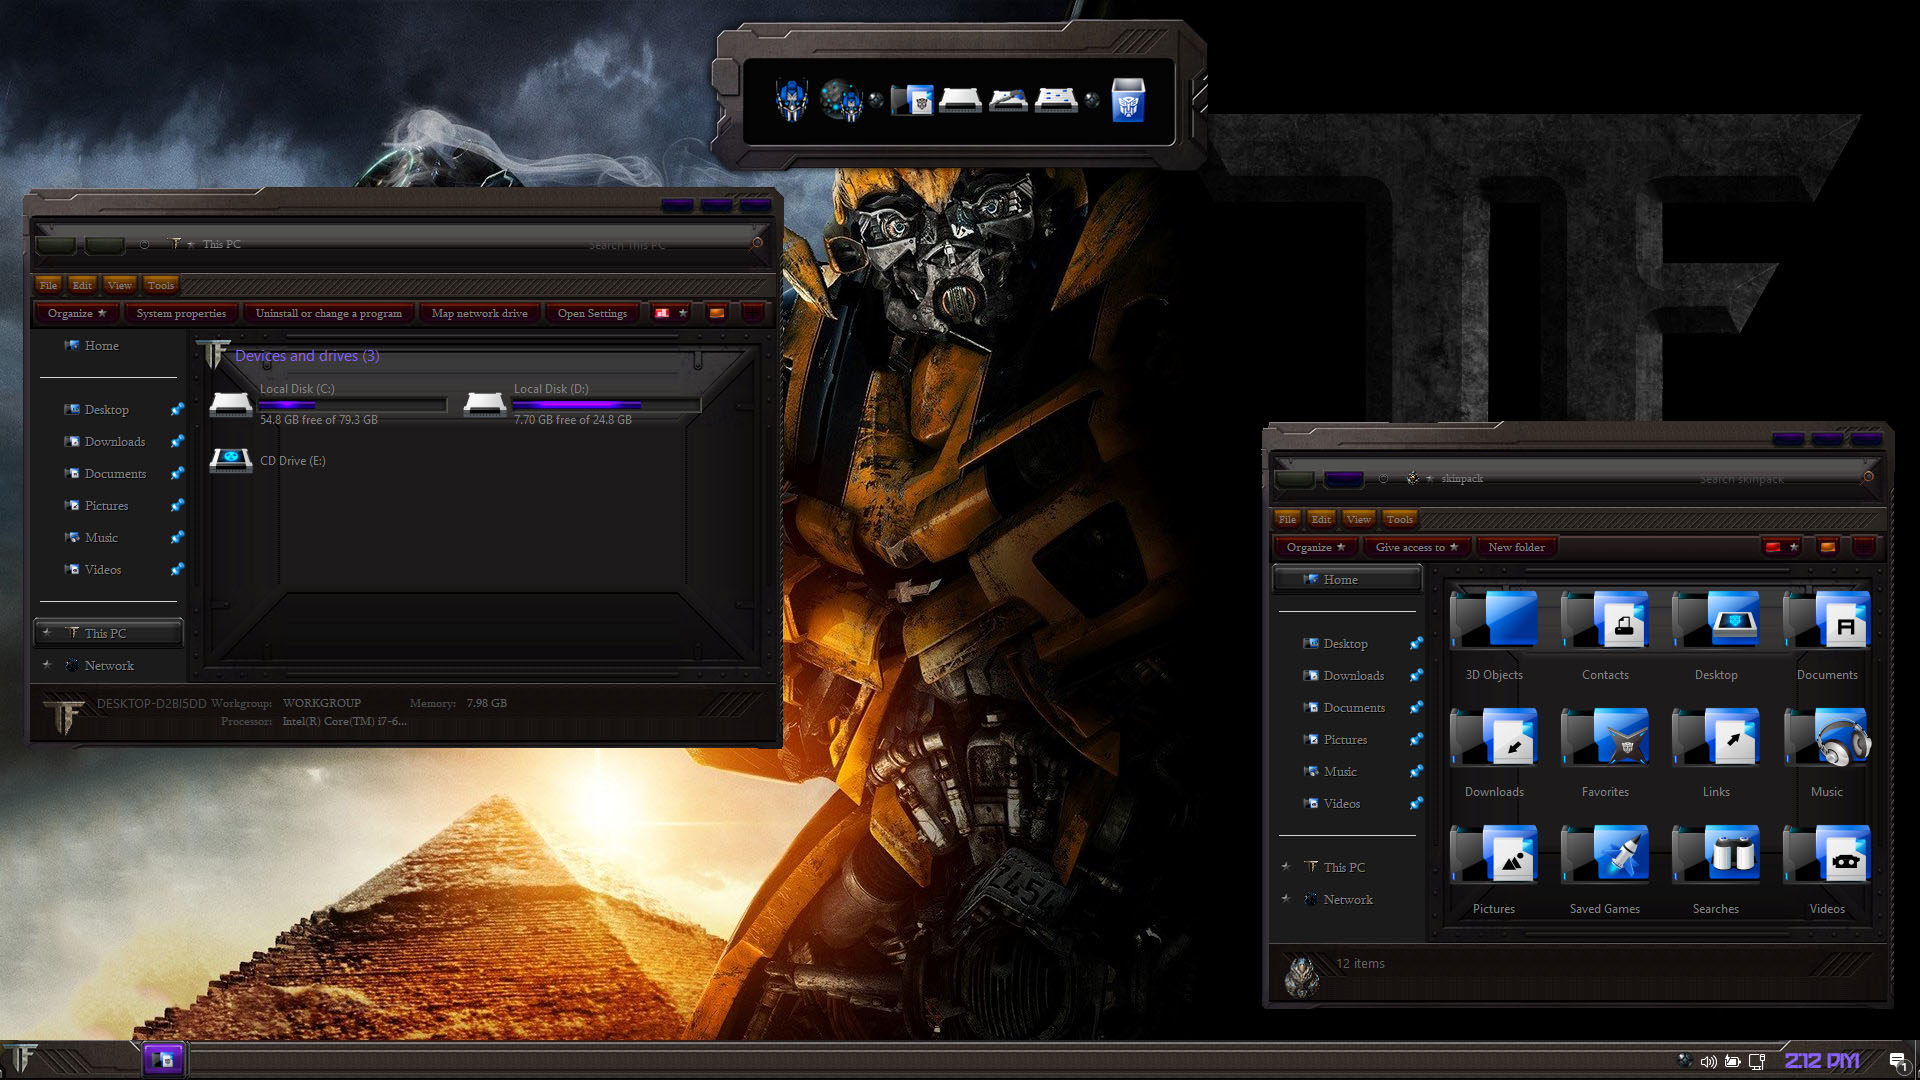Screen dimensions: 1920x1080
Task: Click the Optimus Prime head dock icon
Action: (791, 100)
